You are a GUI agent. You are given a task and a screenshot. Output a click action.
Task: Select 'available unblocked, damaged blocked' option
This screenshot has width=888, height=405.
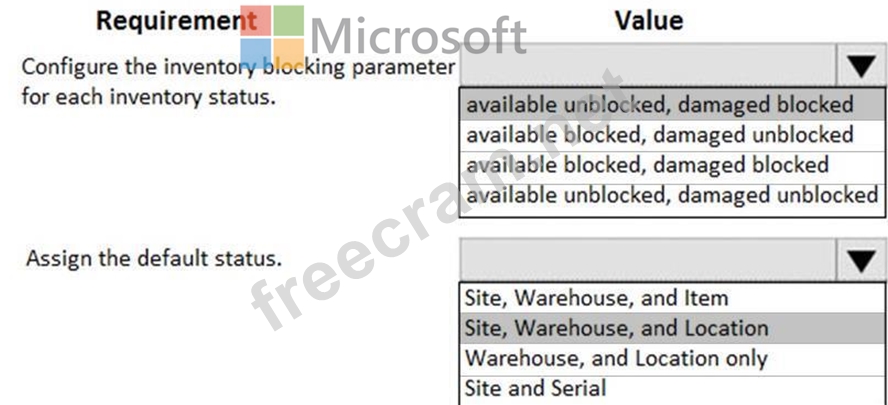(x=660, y=105)
